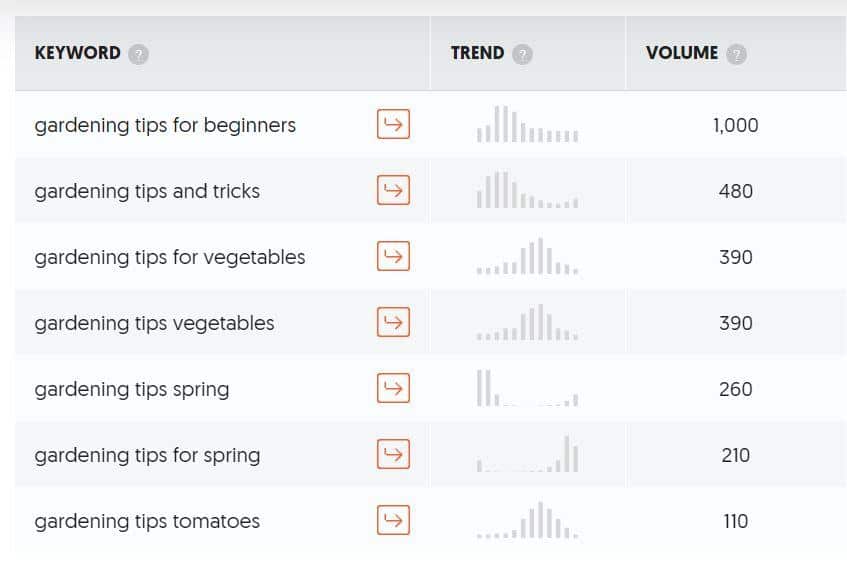847x575 pixels.
Task: Open arrow icon for gardening tips for vegetables
Action: (x=393, y=256)
